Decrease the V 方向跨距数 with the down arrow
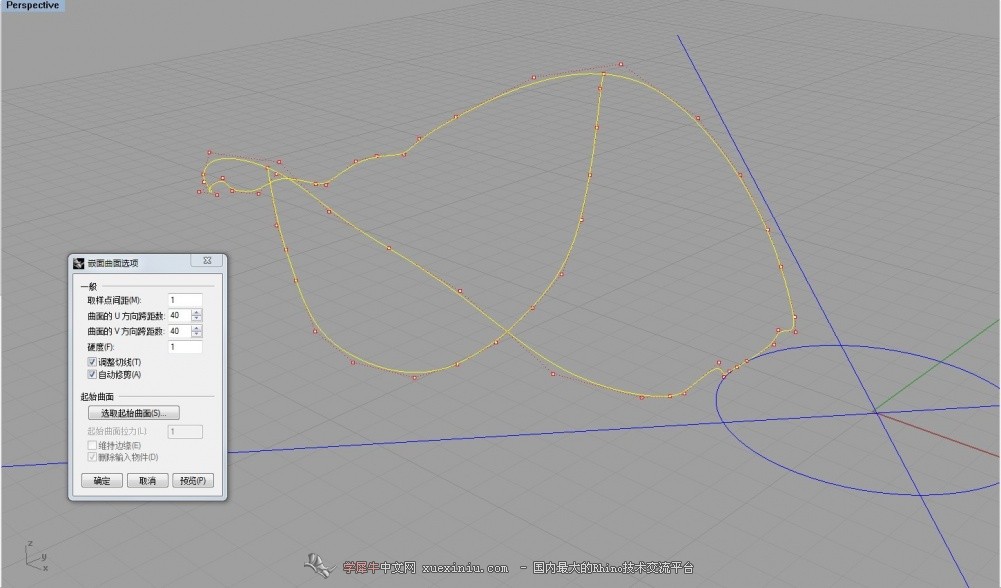This screenshot has width=1001, height=588. pyautogui.click(x=197, y=334)
